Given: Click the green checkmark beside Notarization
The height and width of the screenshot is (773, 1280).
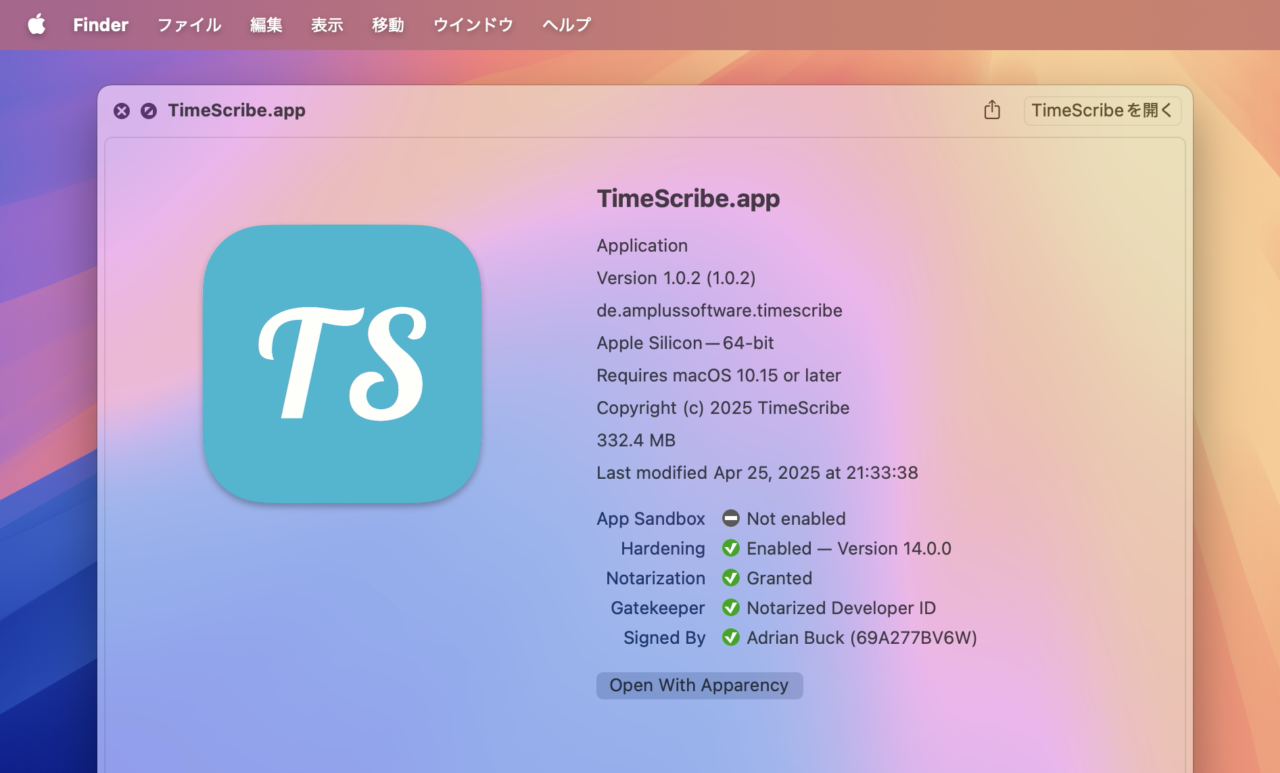Looking at the screenshot, I should [731, 578].
